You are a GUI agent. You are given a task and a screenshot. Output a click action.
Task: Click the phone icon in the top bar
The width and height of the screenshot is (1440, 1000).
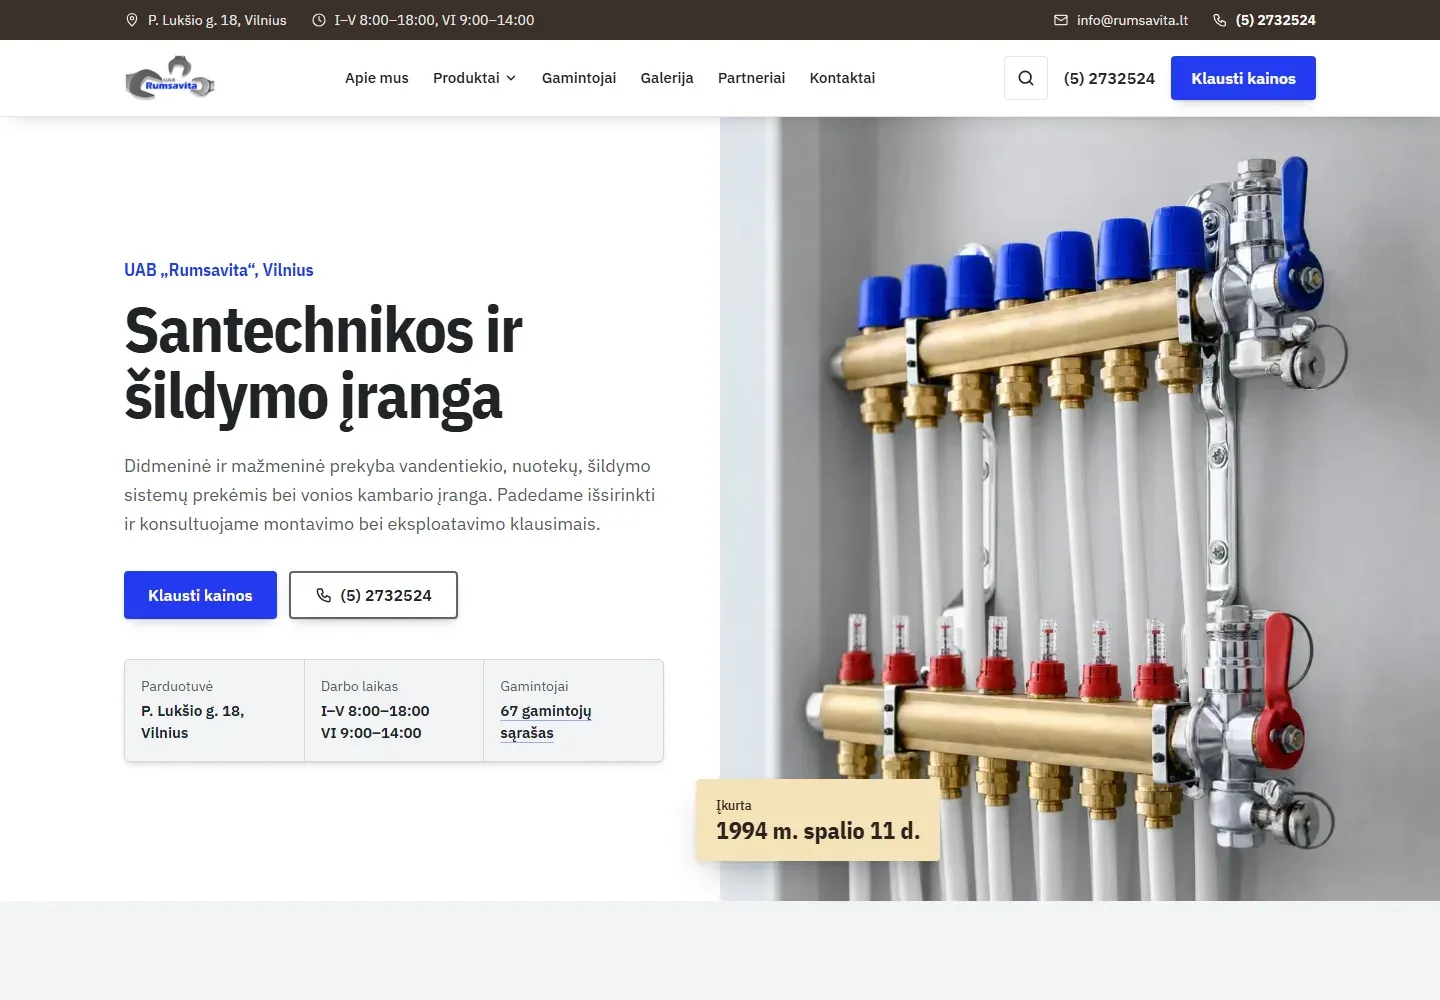tap(1220, 20)
